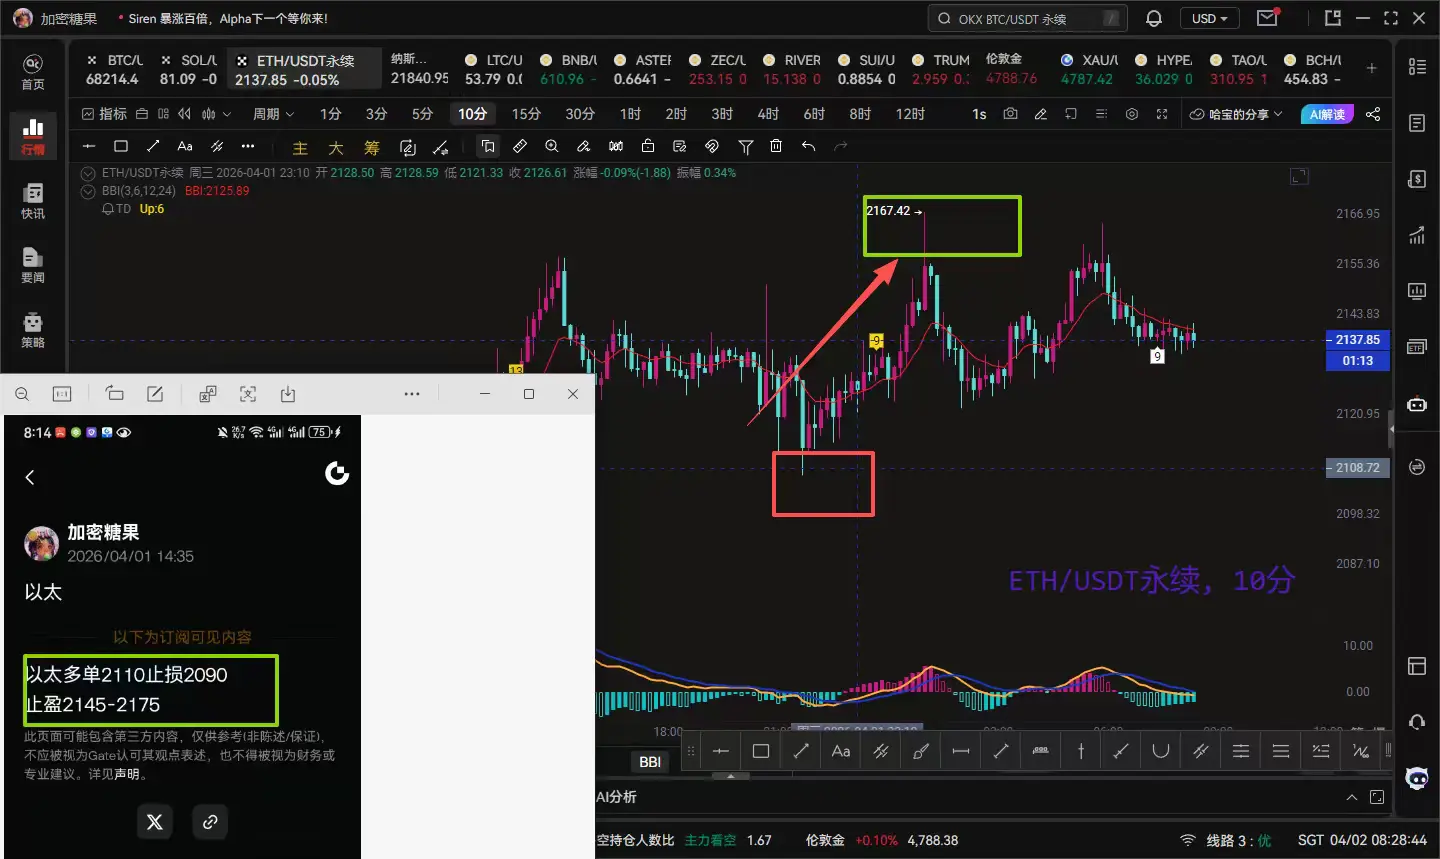Open the 要闻 headlines sidebar icon

coord(33,265)
